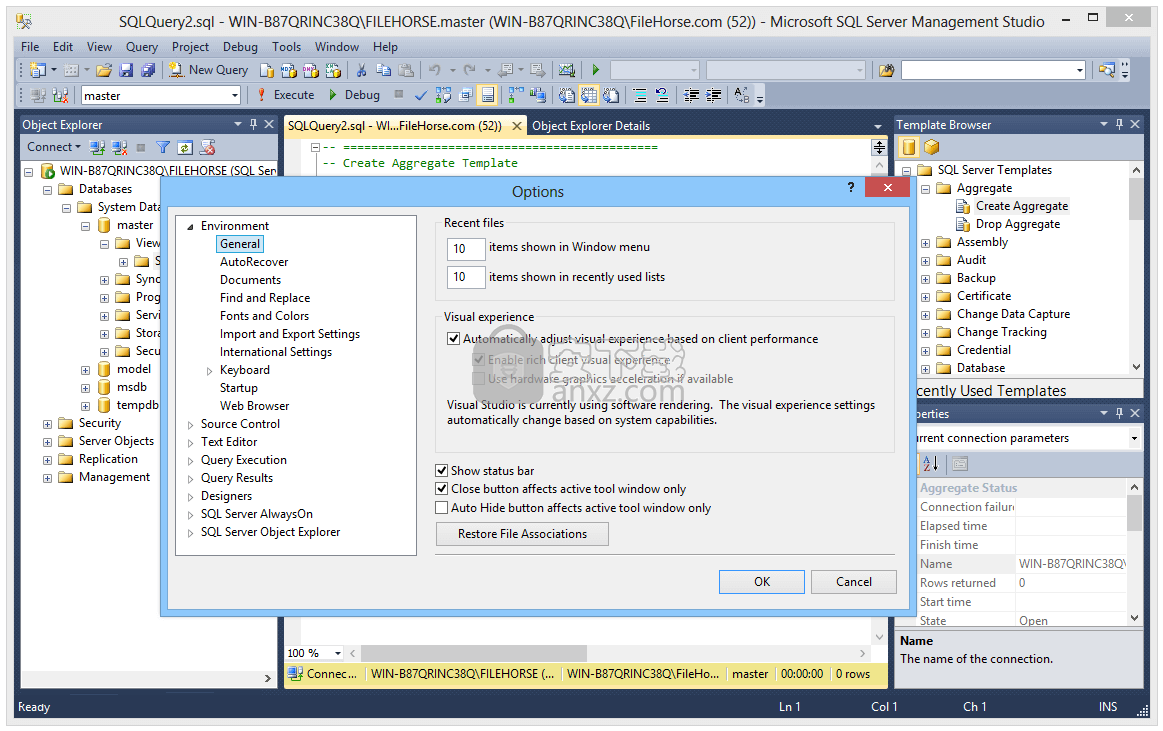This screenshot has height=731, width=1163.
Task: Show Analysis Server templates in Template Browser
Action: coord(932,148)
